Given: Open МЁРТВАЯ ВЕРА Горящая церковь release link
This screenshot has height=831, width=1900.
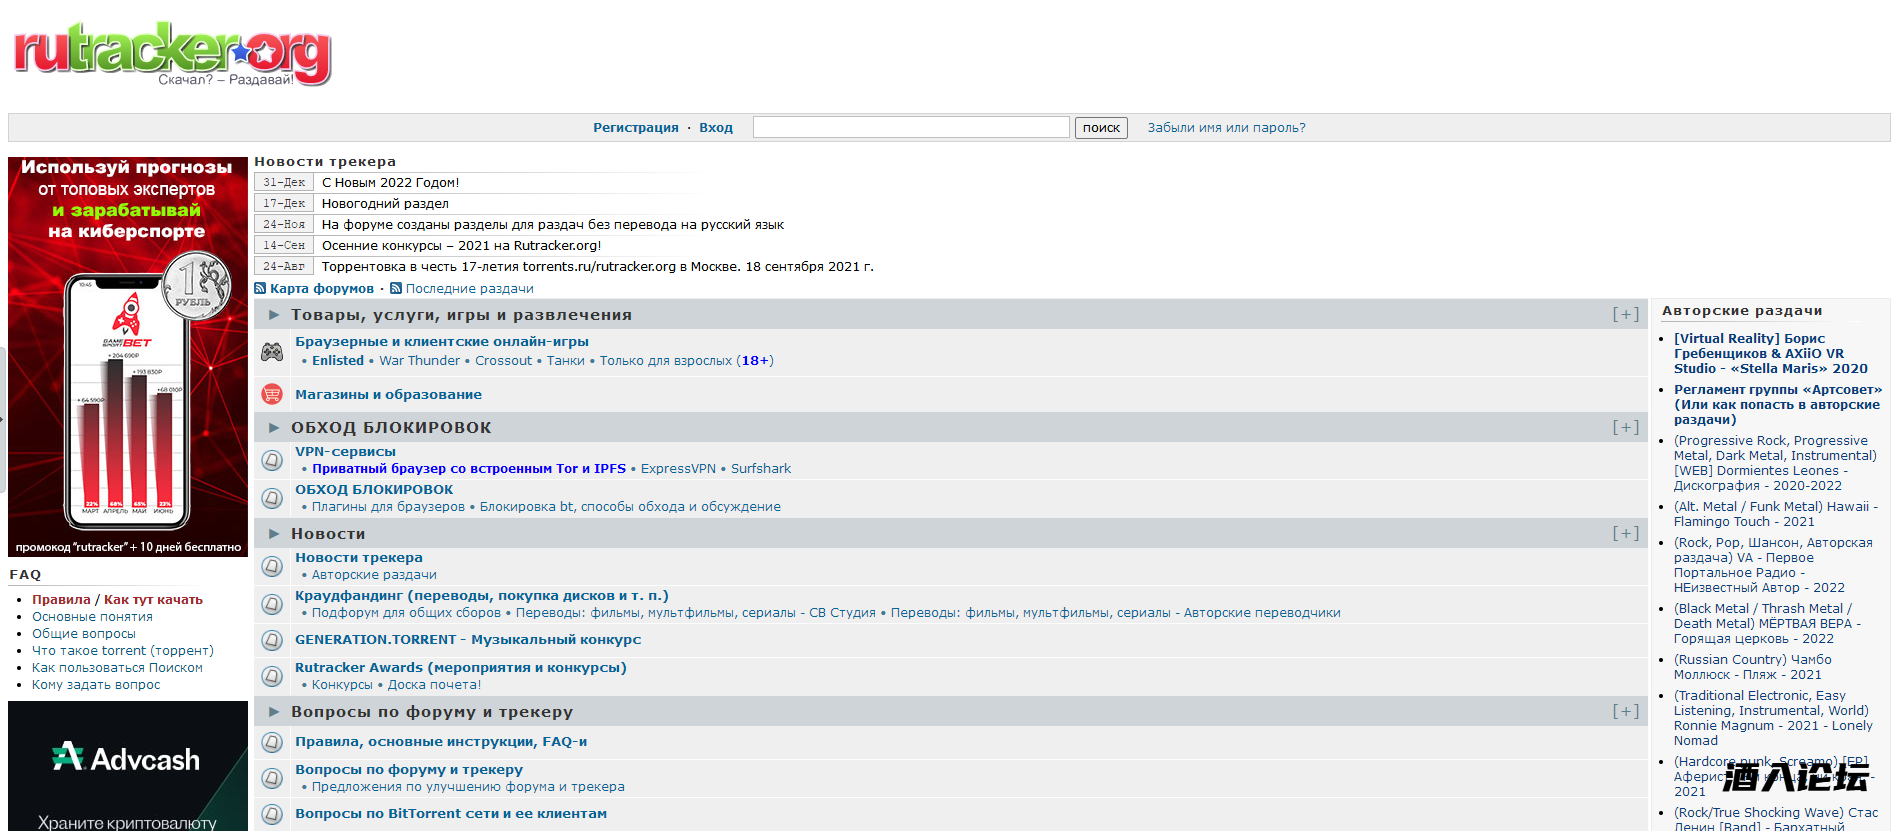Looking at the screenshot, I should (1767, 624).
